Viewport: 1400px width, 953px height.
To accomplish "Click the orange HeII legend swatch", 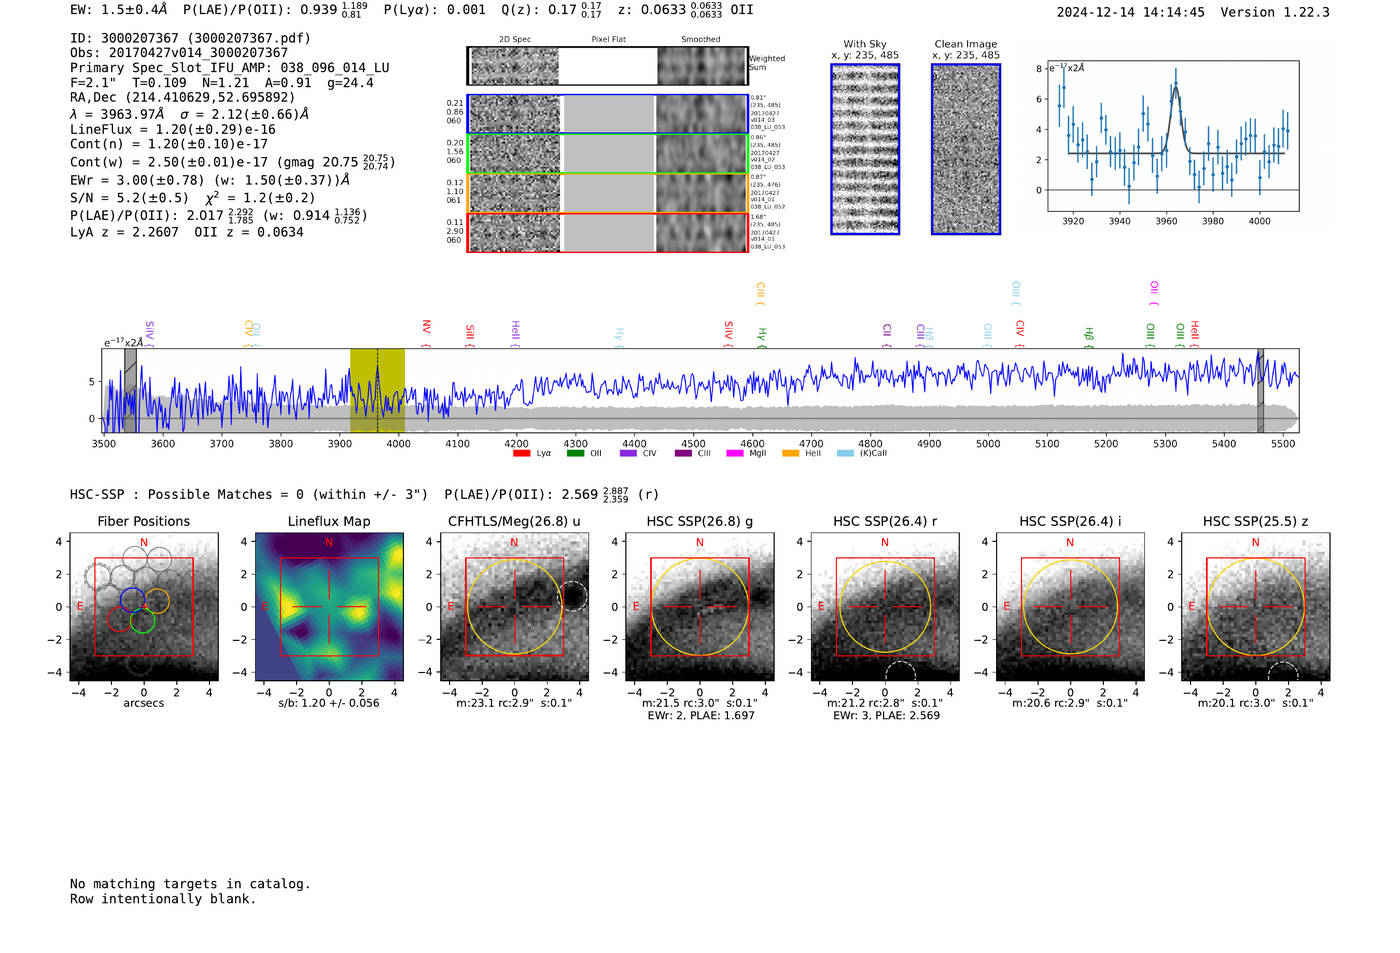I will 791,453.
